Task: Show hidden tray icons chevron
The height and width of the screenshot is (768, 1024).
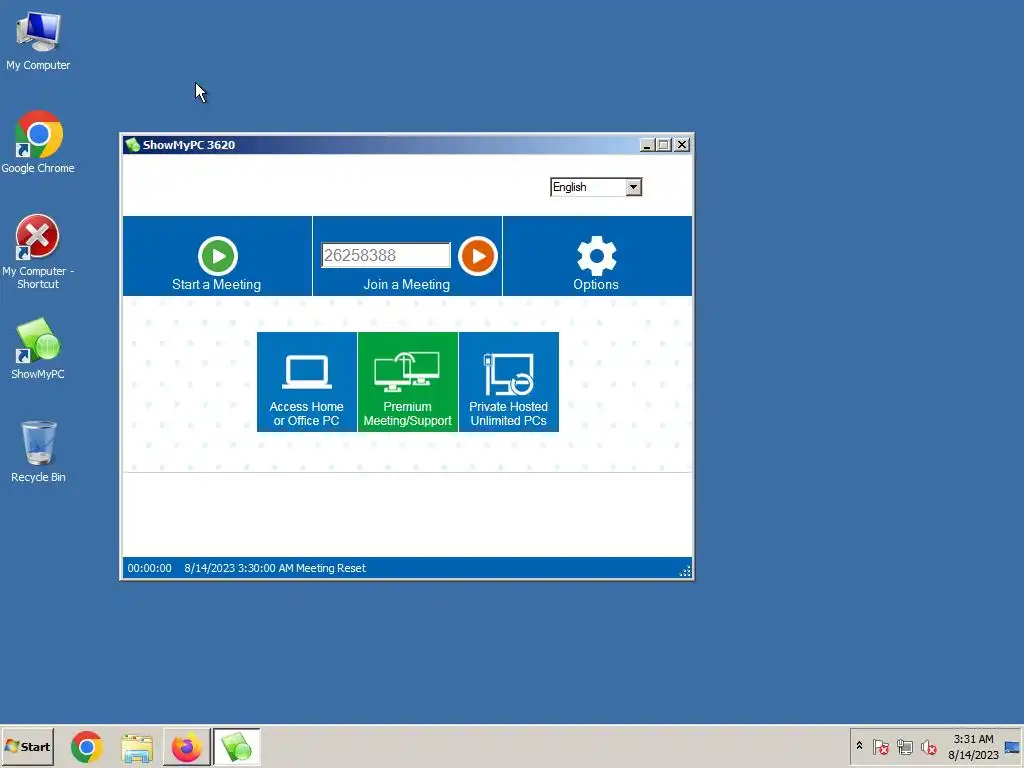Action: click(859, 746)
